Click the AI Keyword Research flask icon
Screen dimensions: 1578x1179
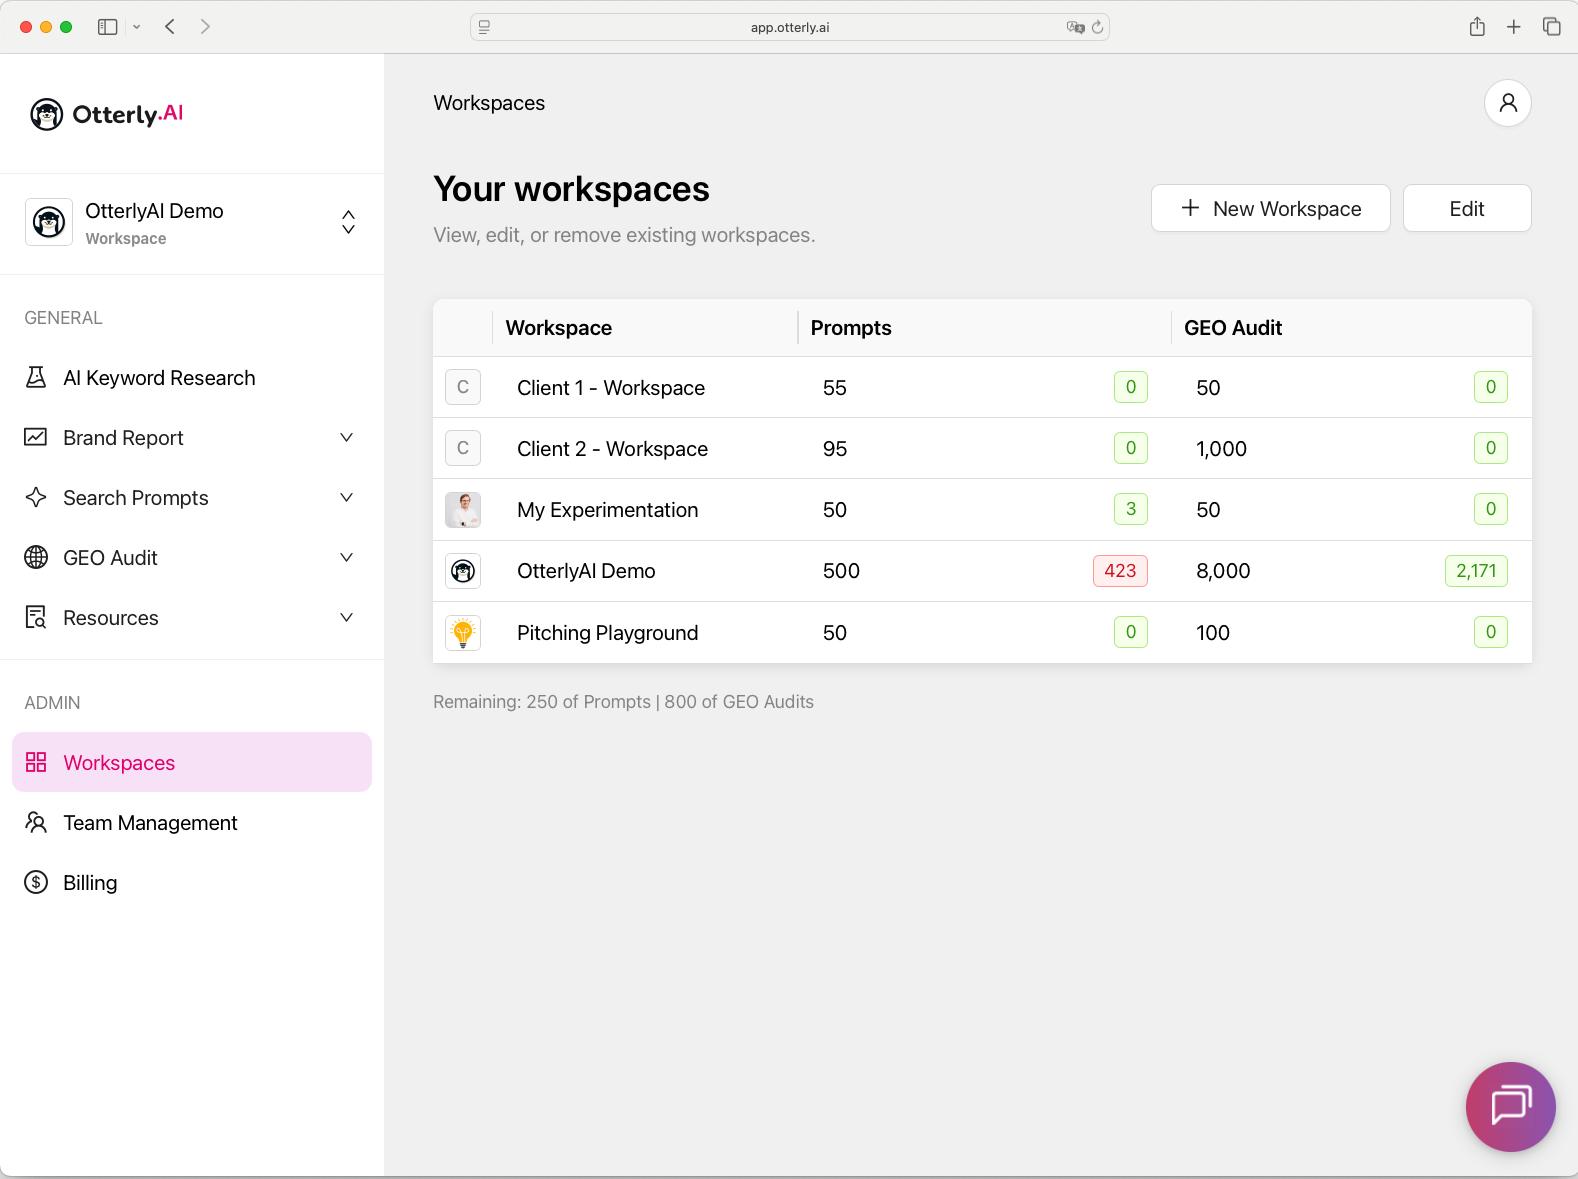pos(36,377)
